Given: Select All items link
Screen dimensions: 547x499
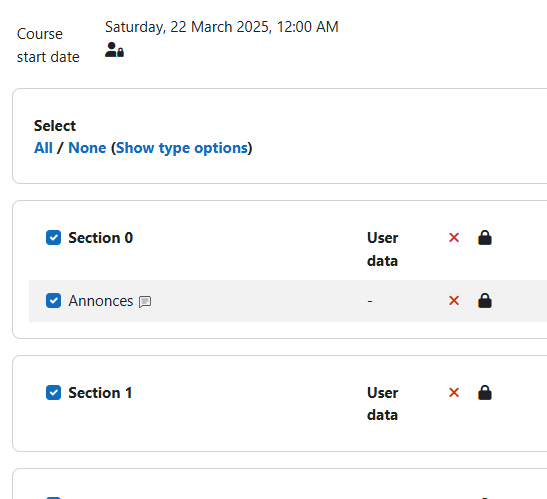Looking at the screenshot, I should (43, 148).
